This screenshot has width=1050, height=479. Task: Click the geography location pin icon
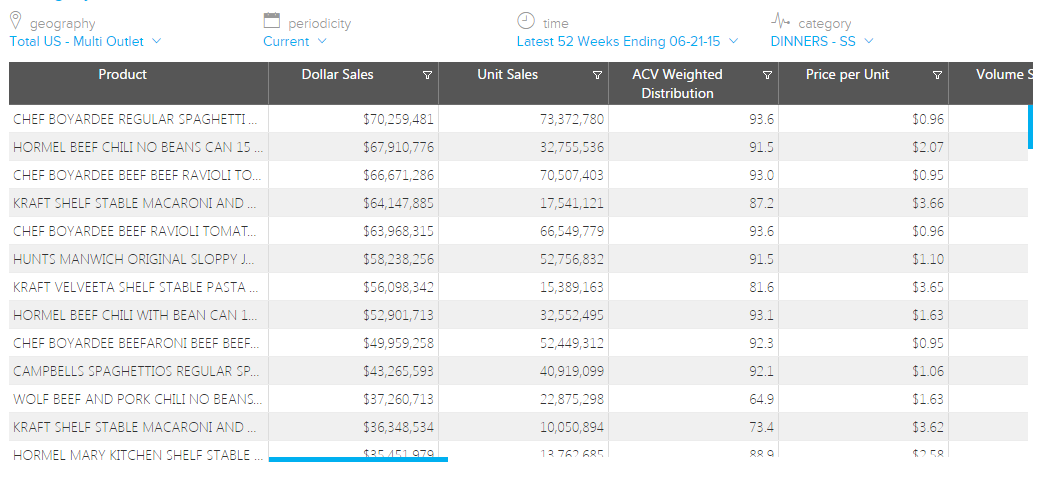[16, 21]
